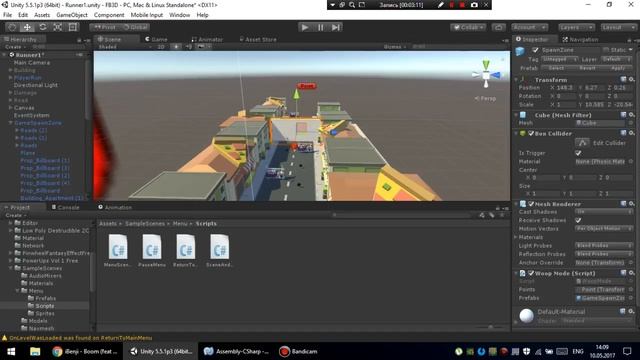
Task: Switch to the Animator tab
Action: (207, 39)
